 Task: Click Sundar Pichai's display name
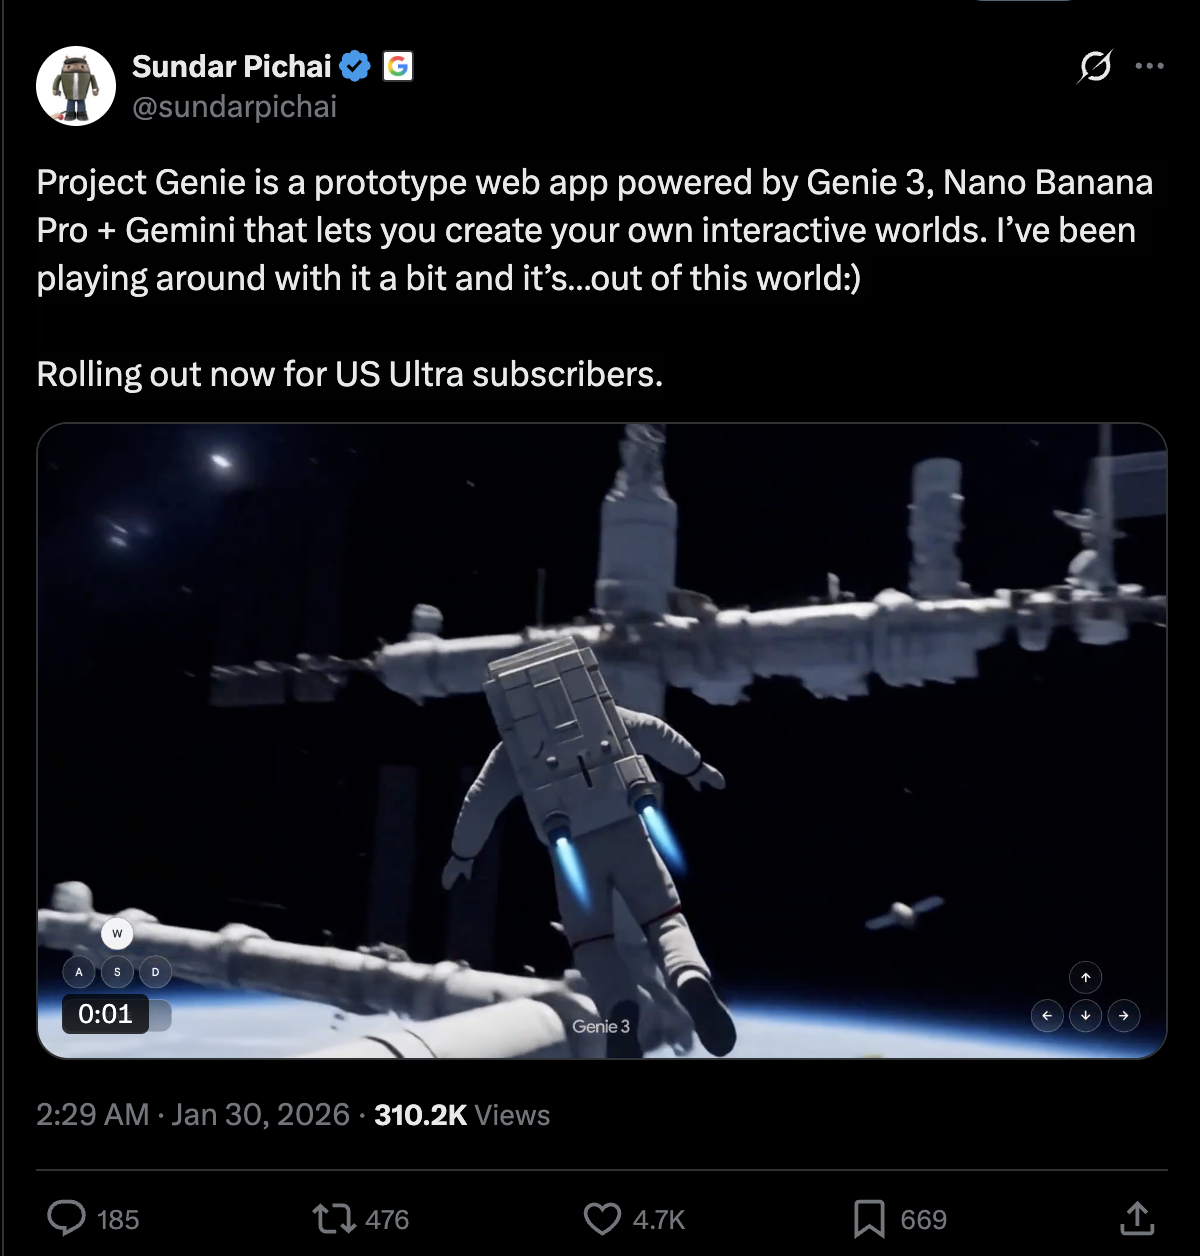pos(231,66)
